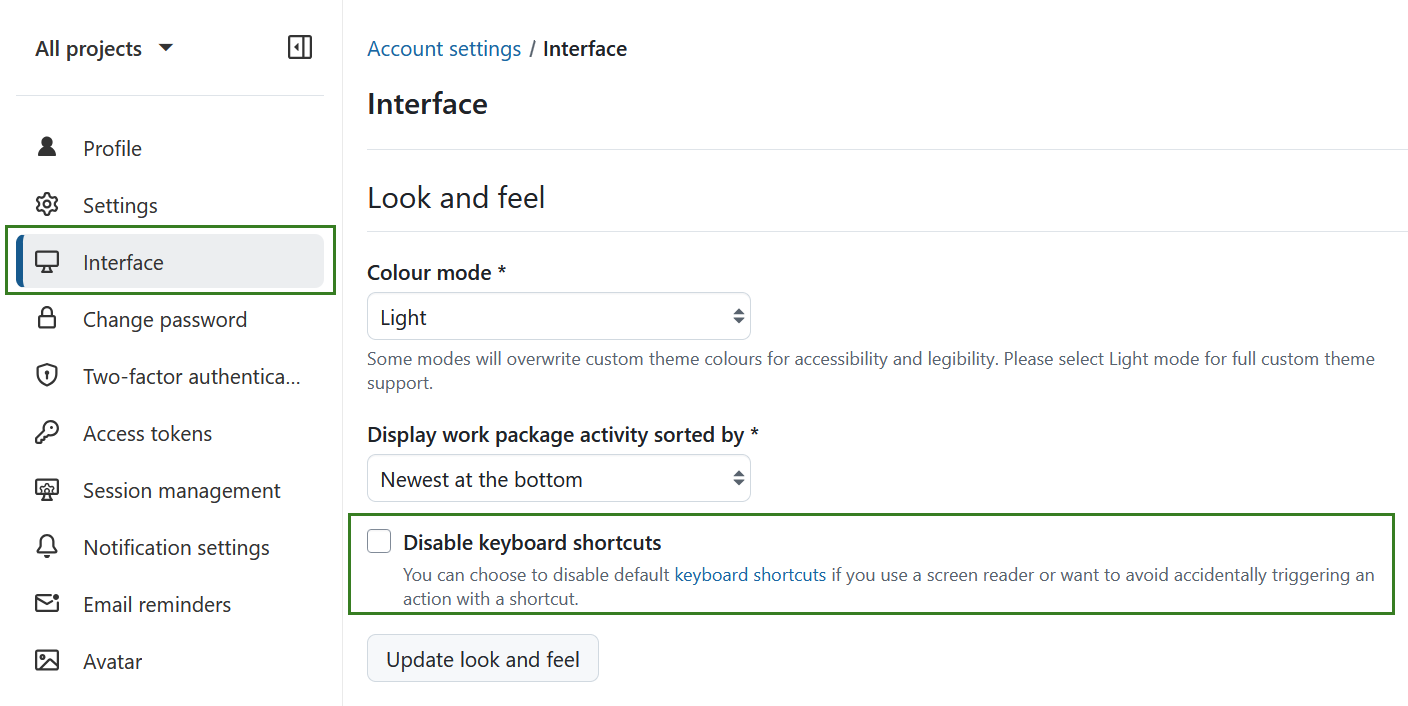Click the Notification settings bell icon
The height and width of the screenshot is (706, 1408).
[x=46, y=546]
